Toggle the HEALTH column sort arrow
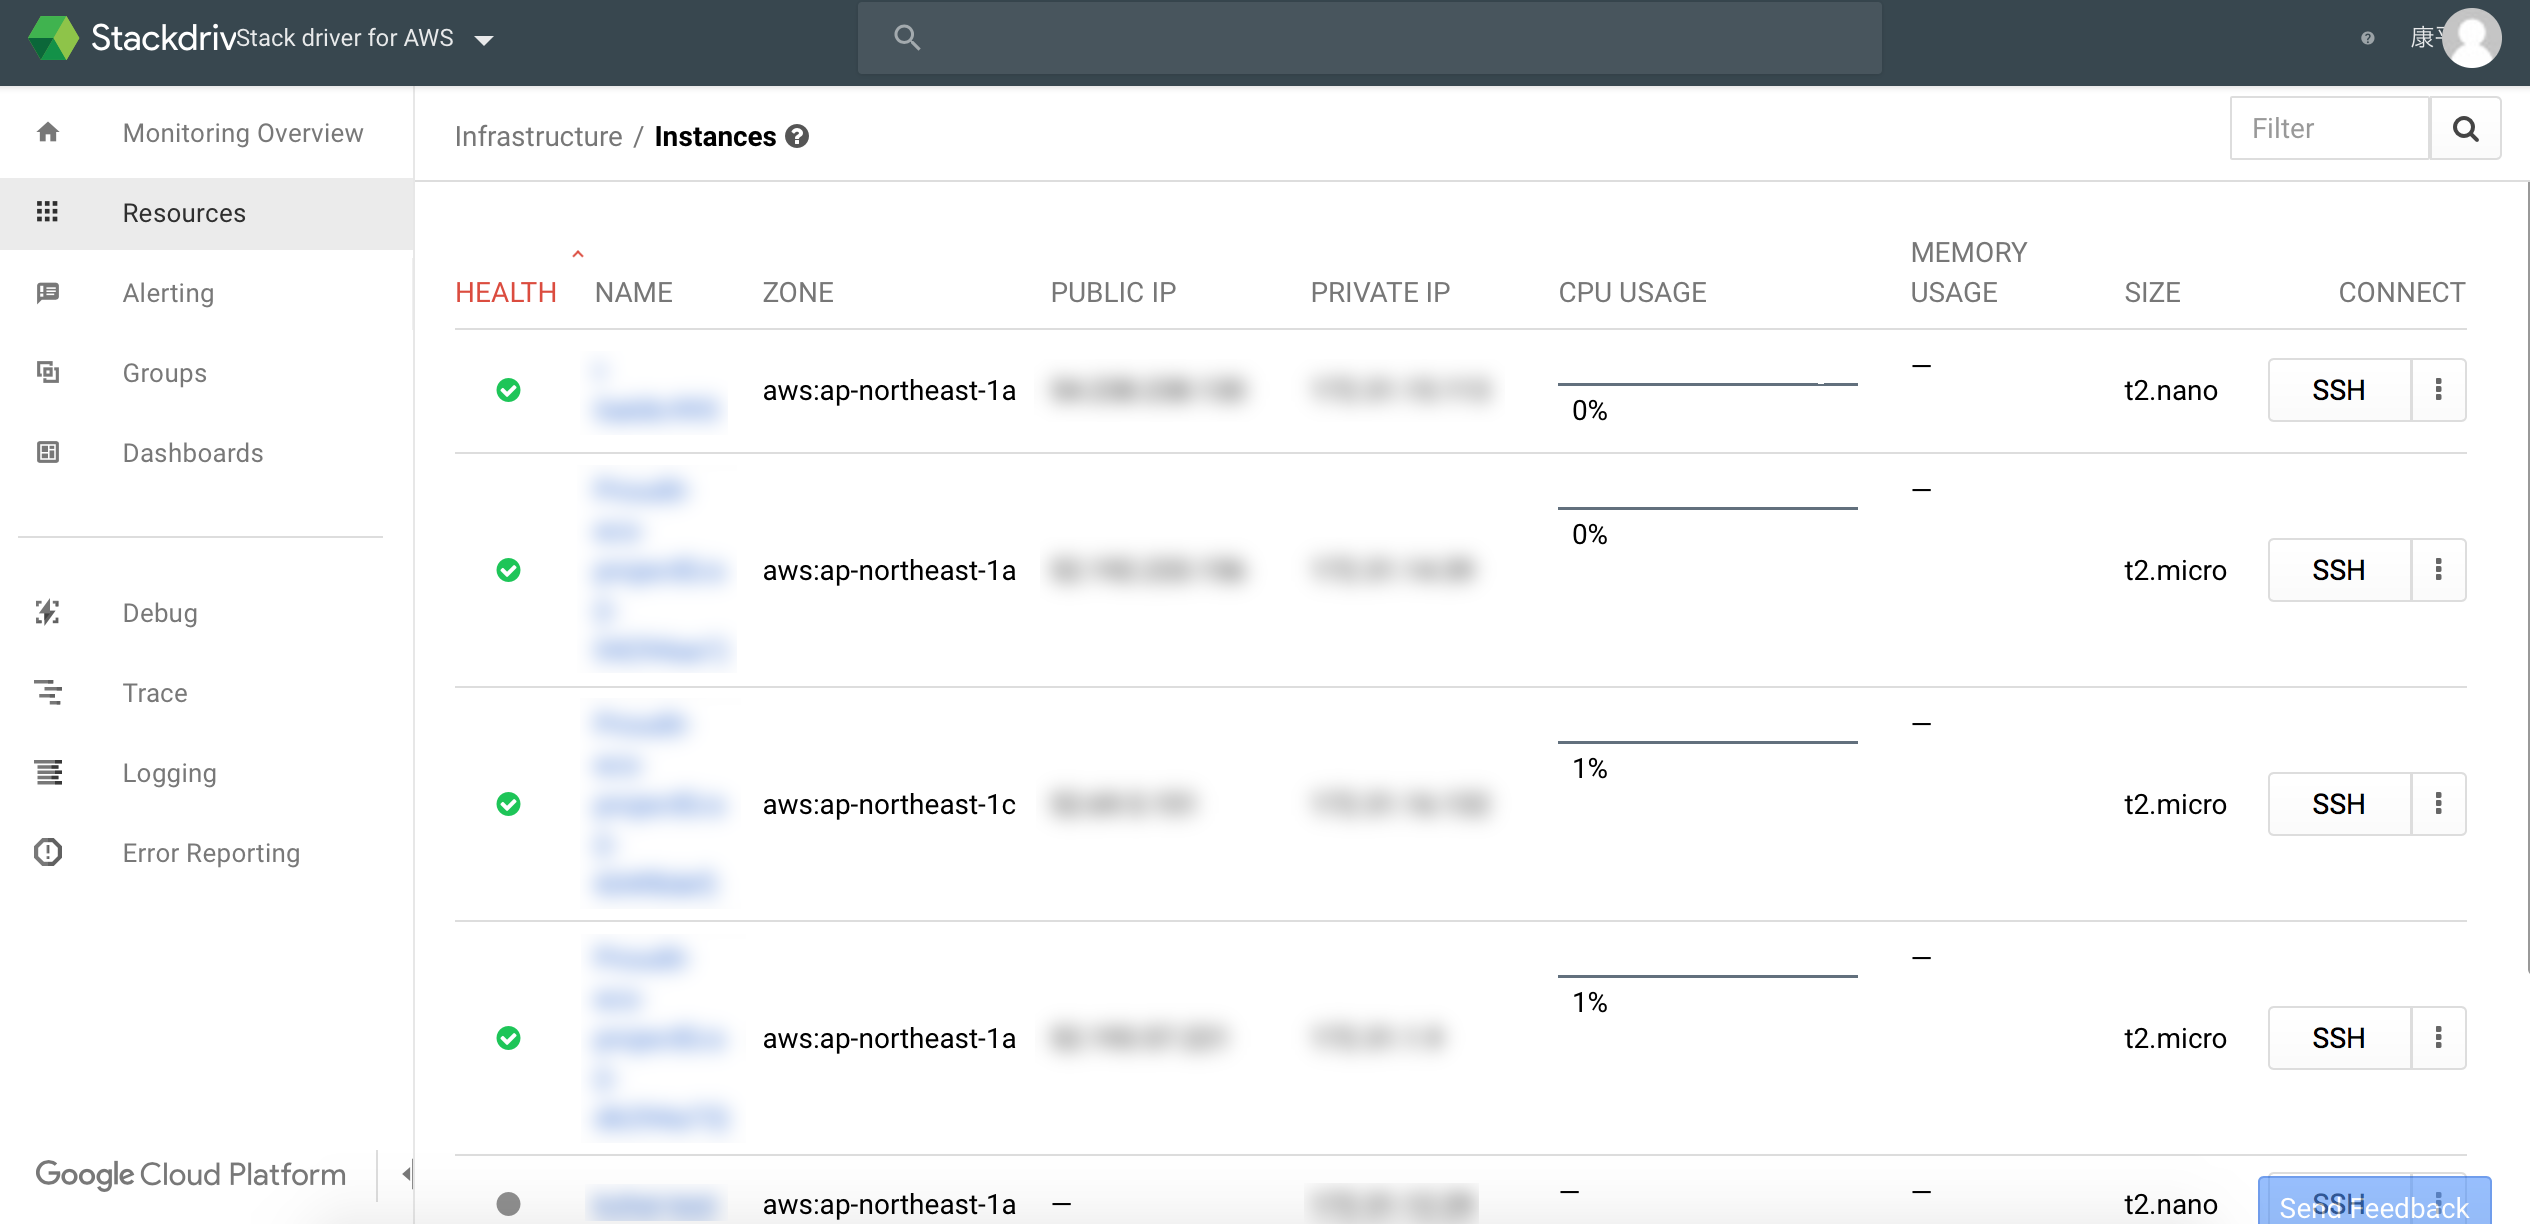This screenshot has height=1224, width=2530. pyautogui.click(x=578, y=254)
